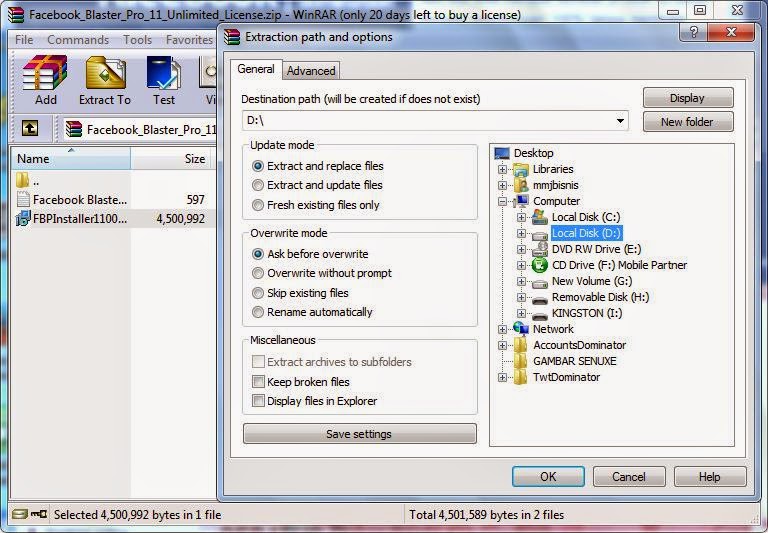The height and width of the screenshot is (533, 768).
Task: Click the GAMBAR SENUXE folder icon
Action: pyautogui.click(x=521, y=361)
